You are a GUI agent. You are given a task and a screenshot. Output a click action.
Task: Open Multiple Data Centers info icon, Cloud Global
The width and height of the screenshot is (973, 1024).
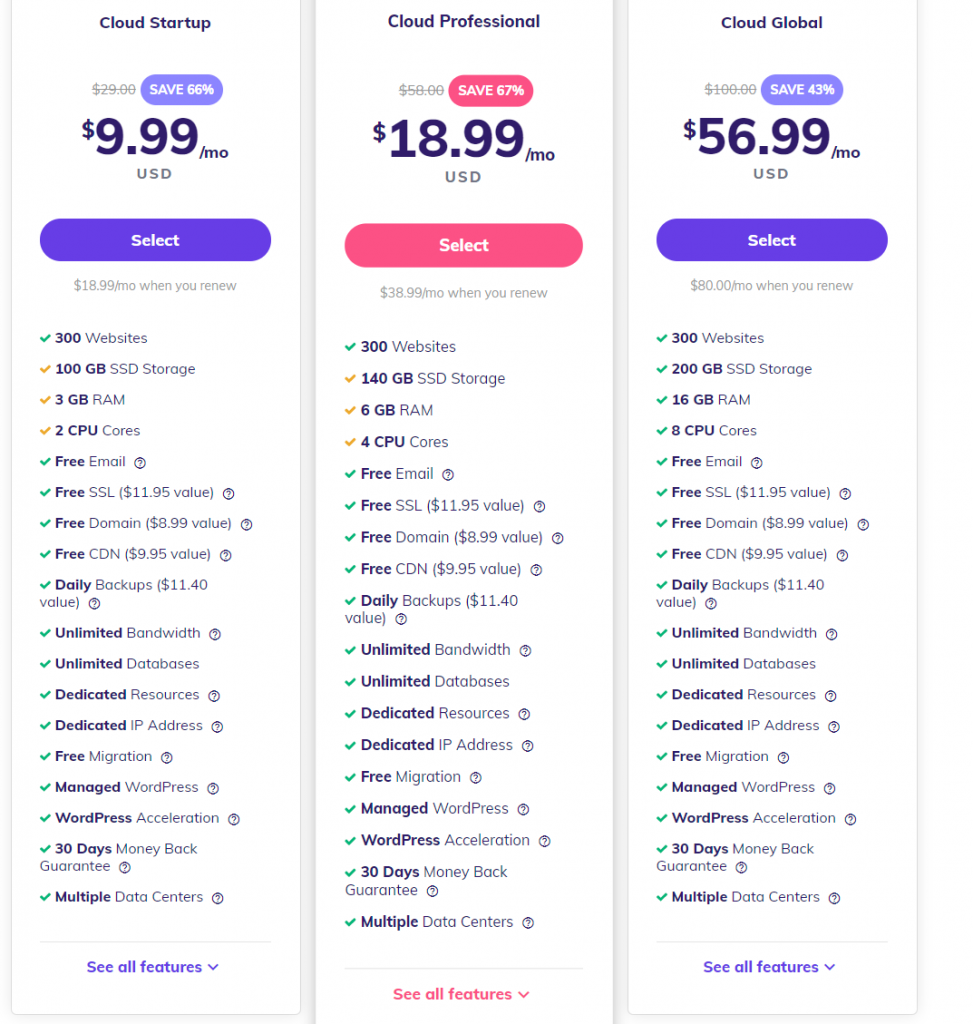pos(835,899)
